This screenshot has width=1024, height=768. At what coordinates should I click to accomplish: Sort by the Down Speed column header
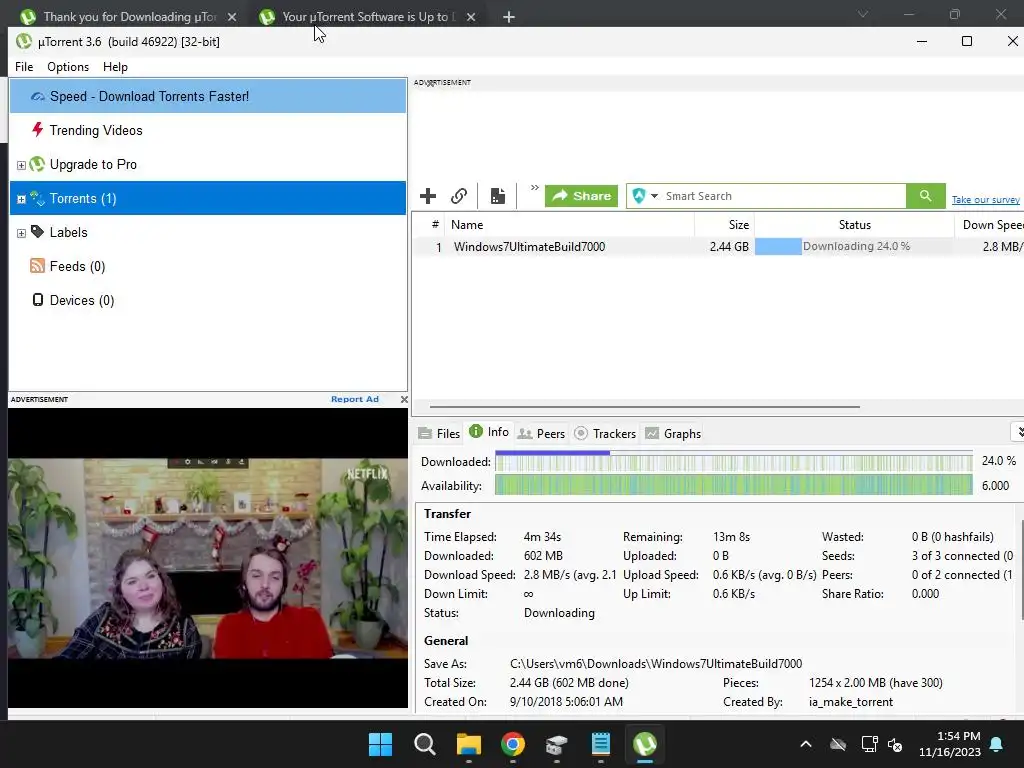tap(989, 225)
